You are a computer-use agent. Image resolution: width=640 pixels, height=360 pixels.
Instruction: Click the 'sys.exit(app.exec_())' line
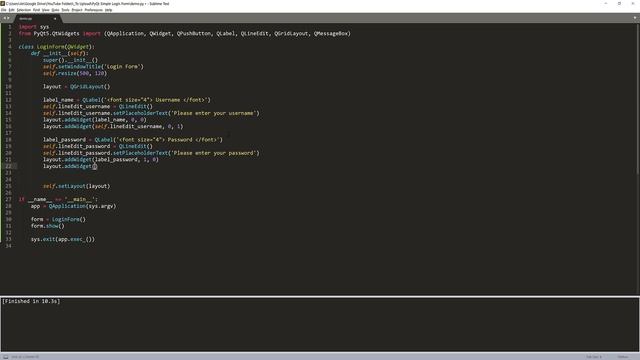[x=63, y=239]
